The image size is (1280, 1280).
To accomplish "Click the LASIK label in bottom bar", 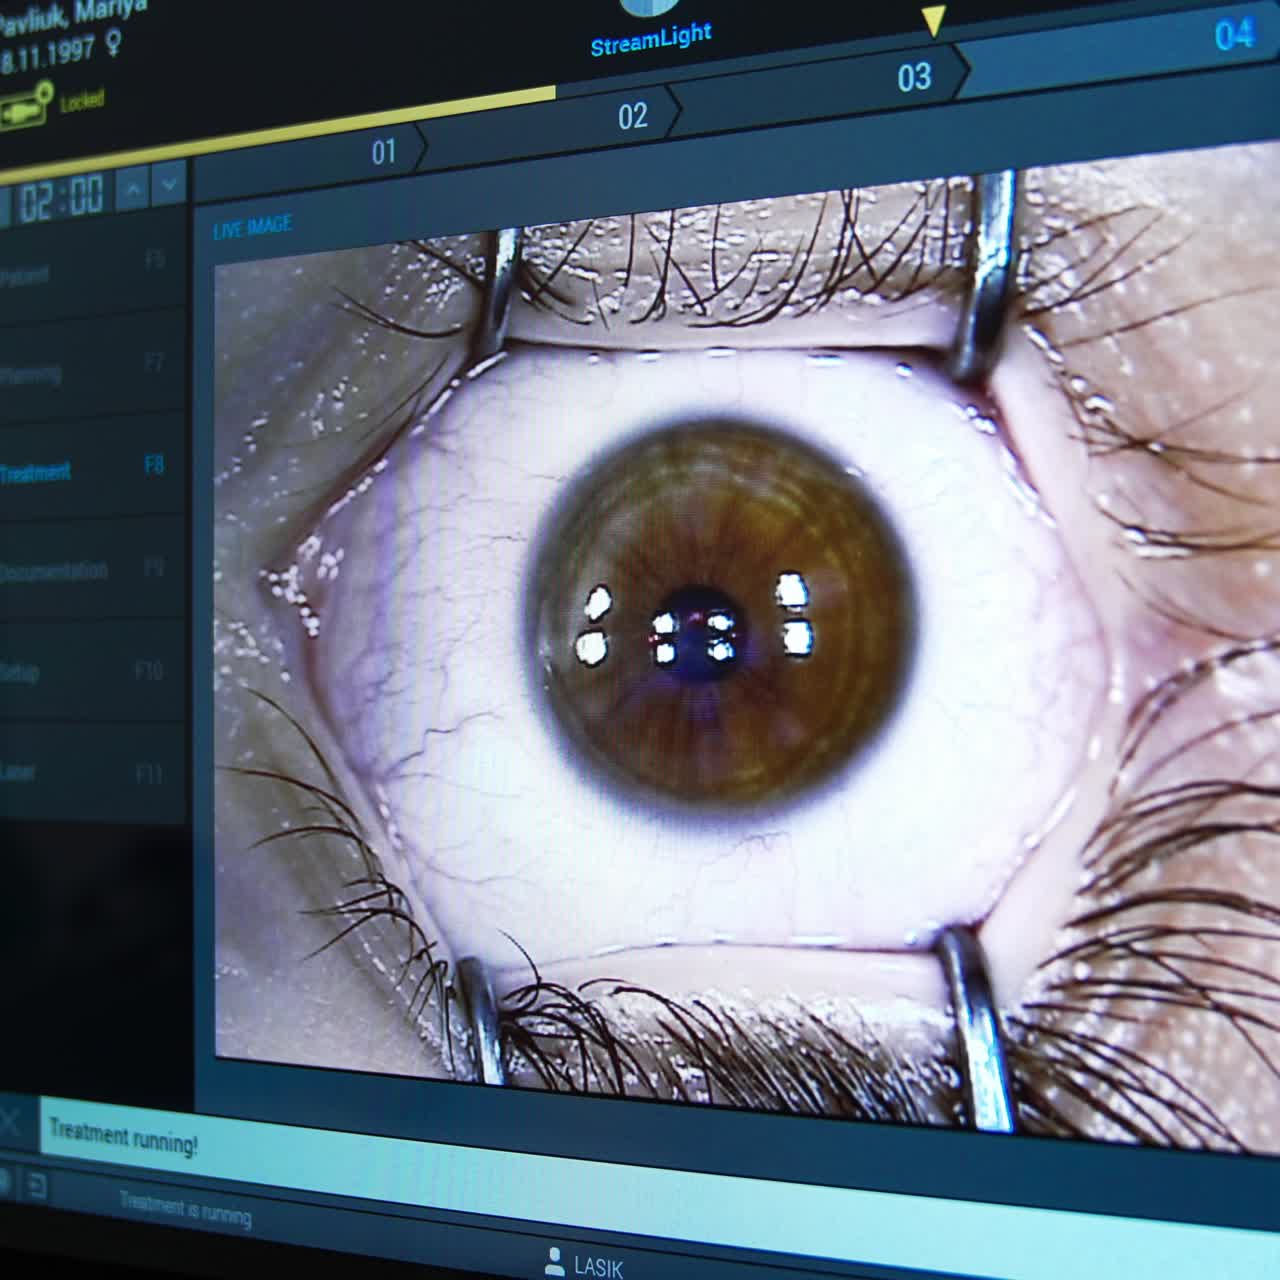I will [598, 1267].
